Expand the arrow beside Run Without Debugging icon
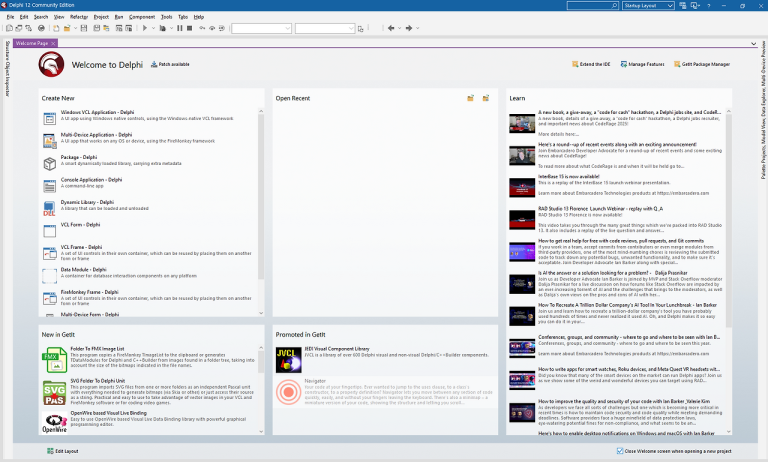 (171, 28)
